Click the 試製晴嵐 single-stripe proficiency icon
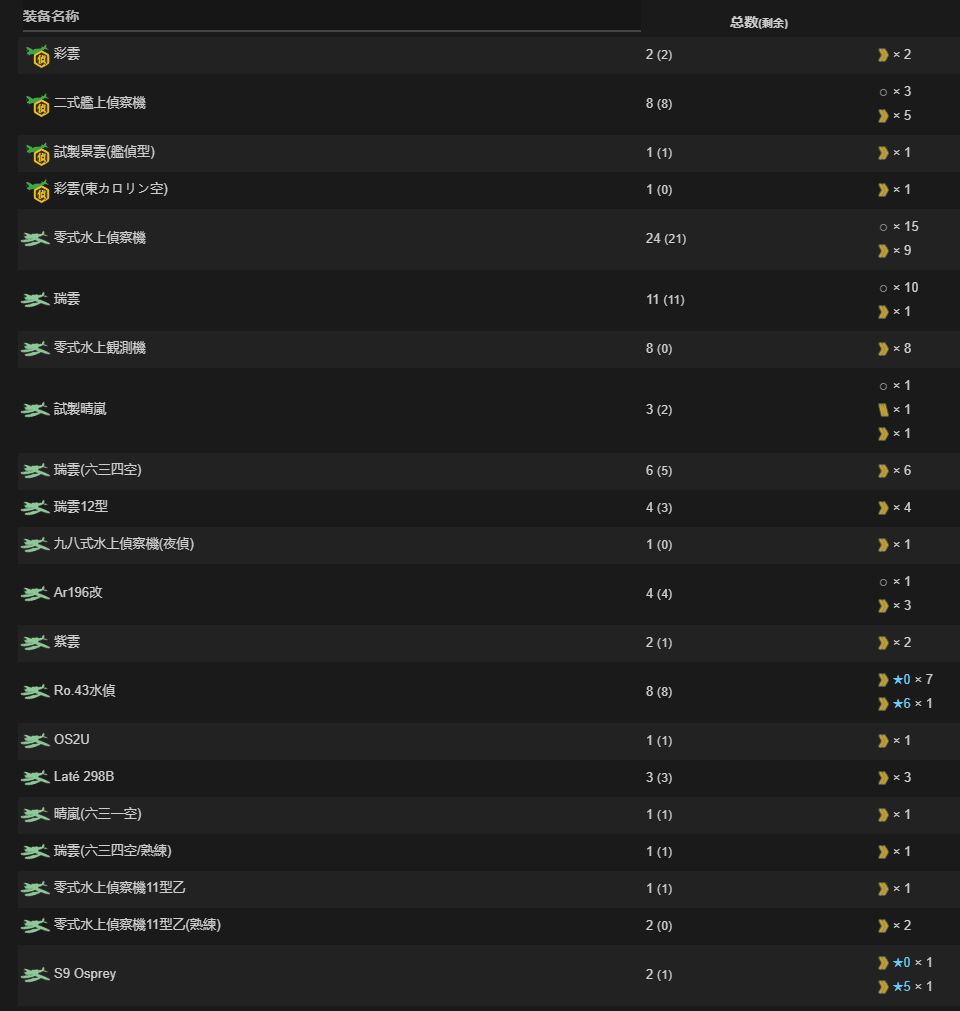960x1011 pixels. [x=883, y=410]
